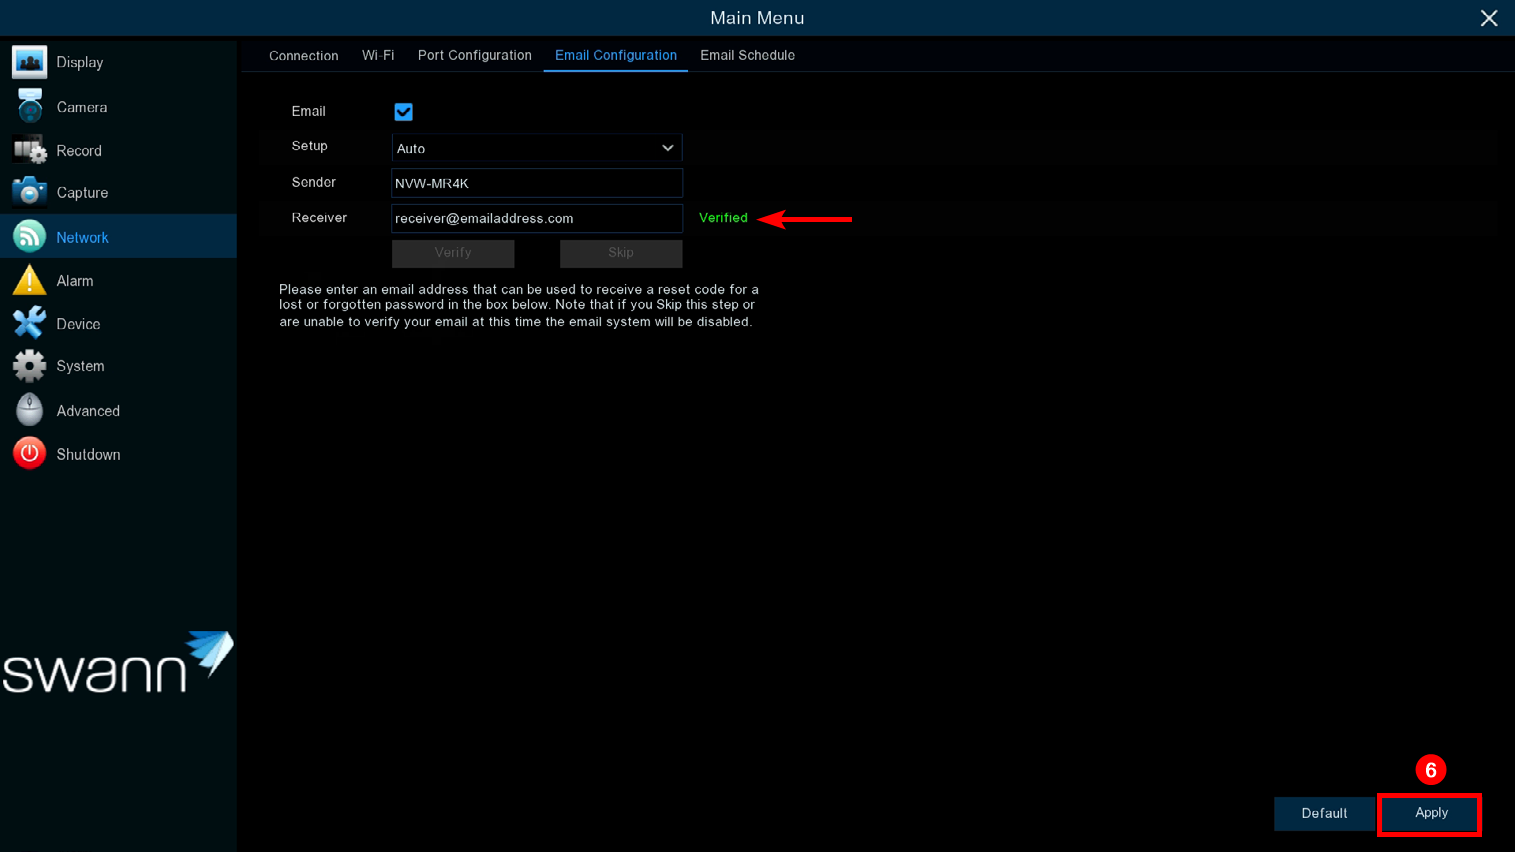Open the Advanced mouse icon
Viewport: 1515px width, 852px height.
point(29,410)
